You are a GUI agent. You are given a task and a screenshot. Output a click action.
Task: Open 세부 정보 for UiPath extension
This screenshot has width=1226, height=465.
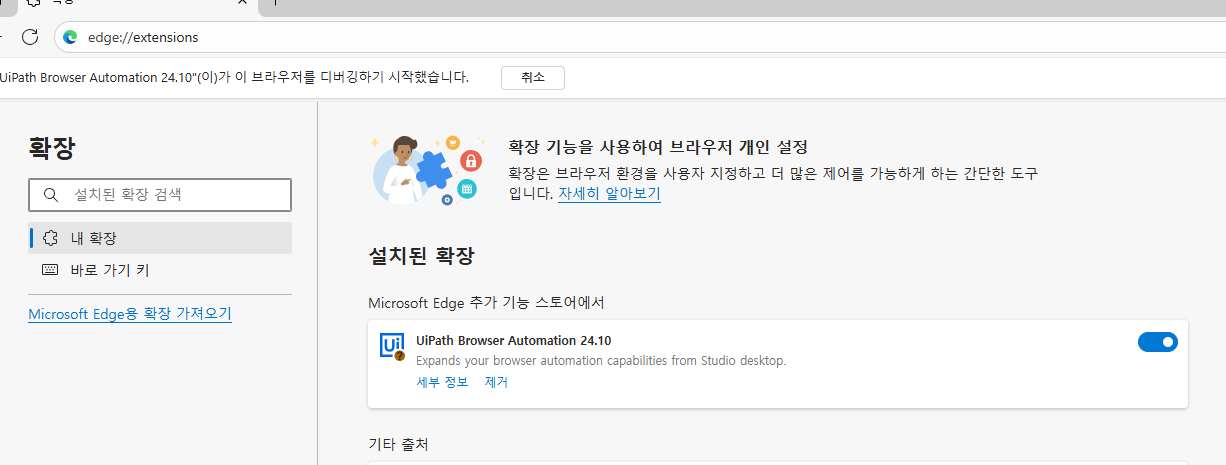click(442, 382)
